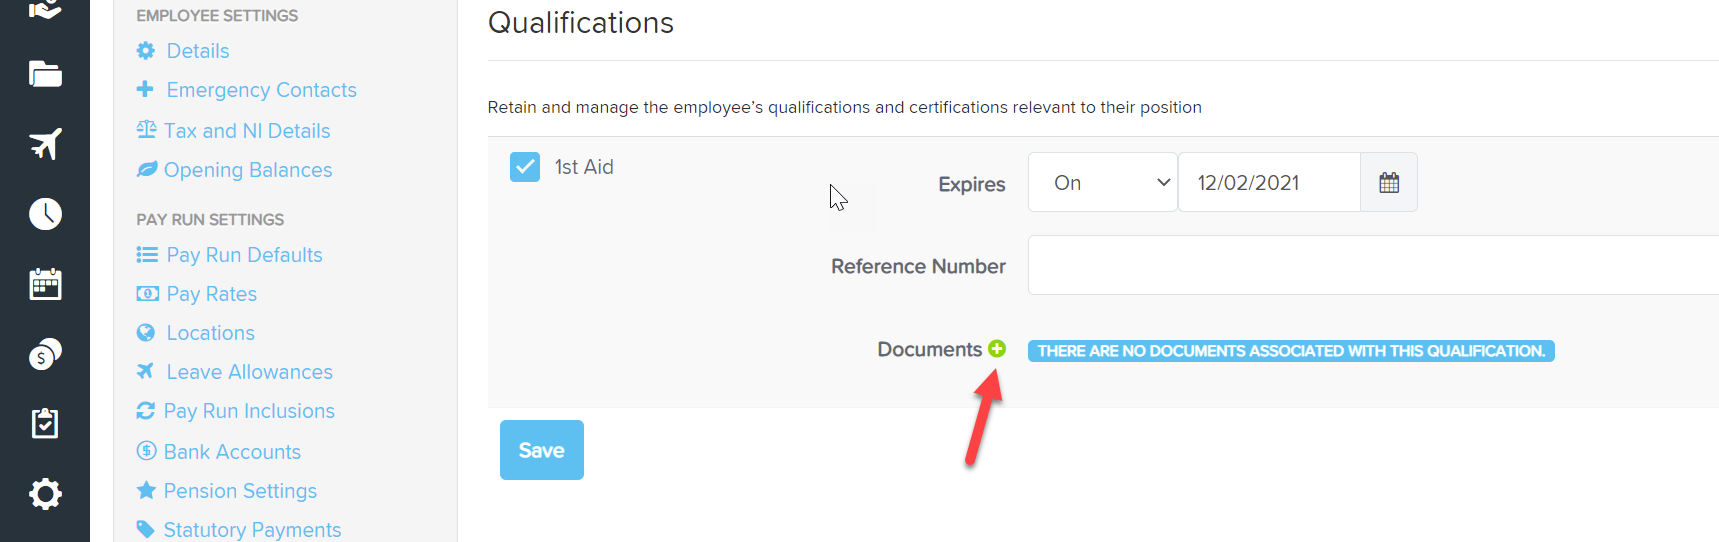Open the settings gear icon in sidebar

[x=45, y=494]
